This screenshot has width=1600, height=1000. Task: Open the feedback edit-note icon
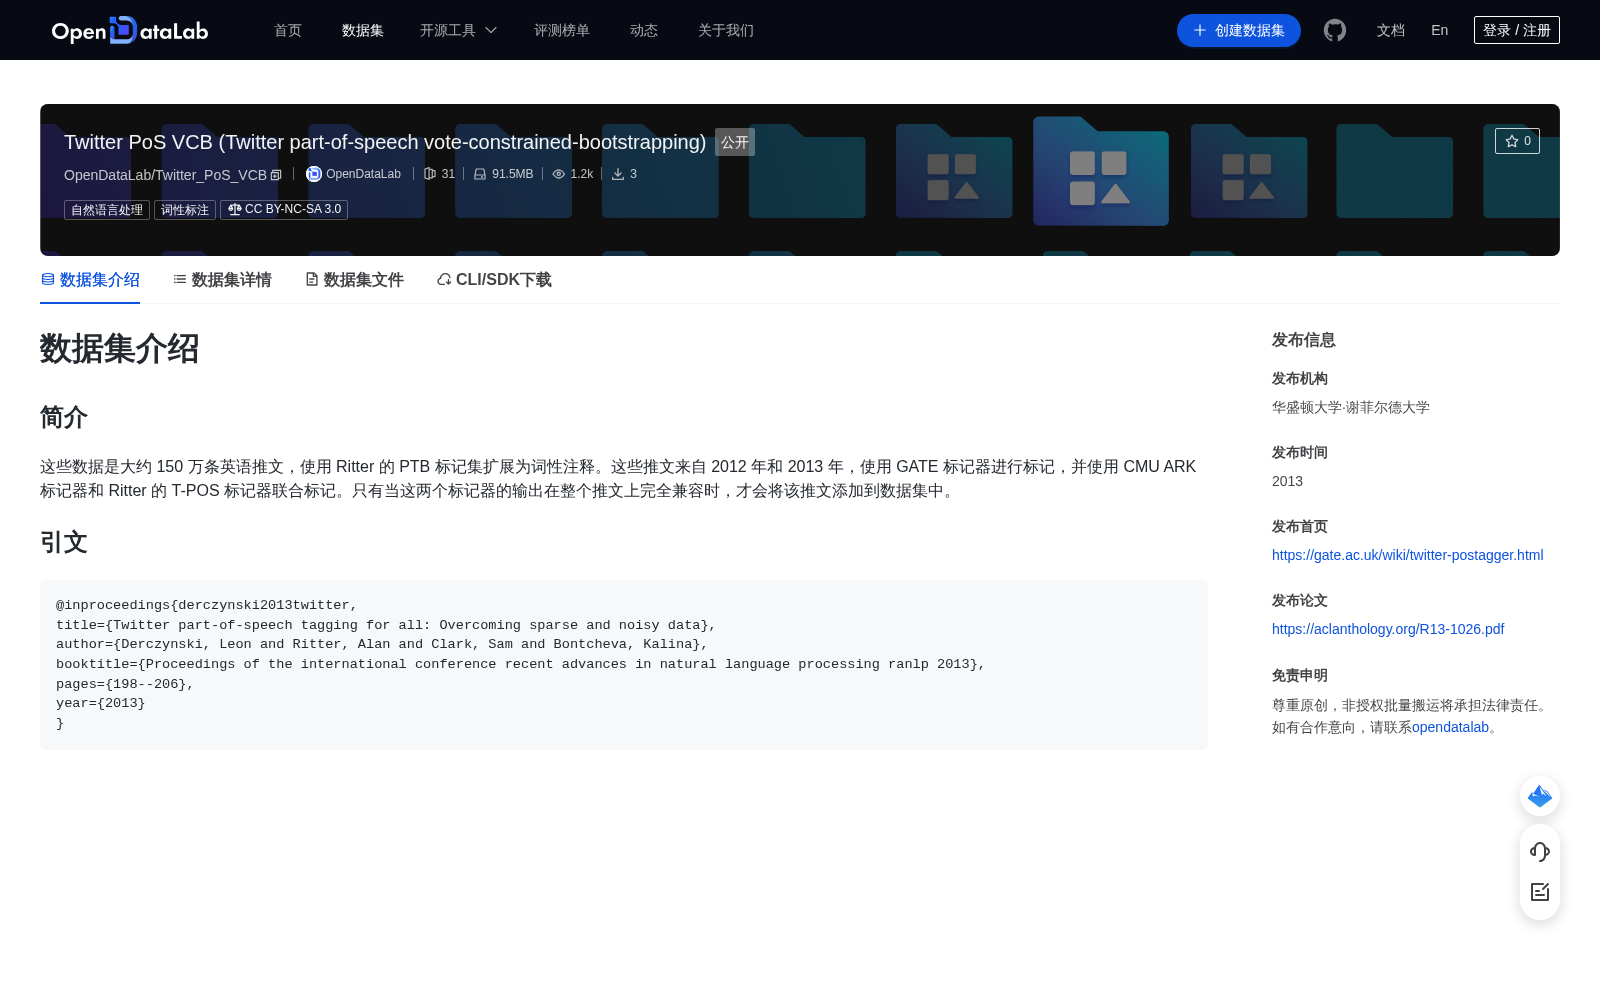(1540, 892)
